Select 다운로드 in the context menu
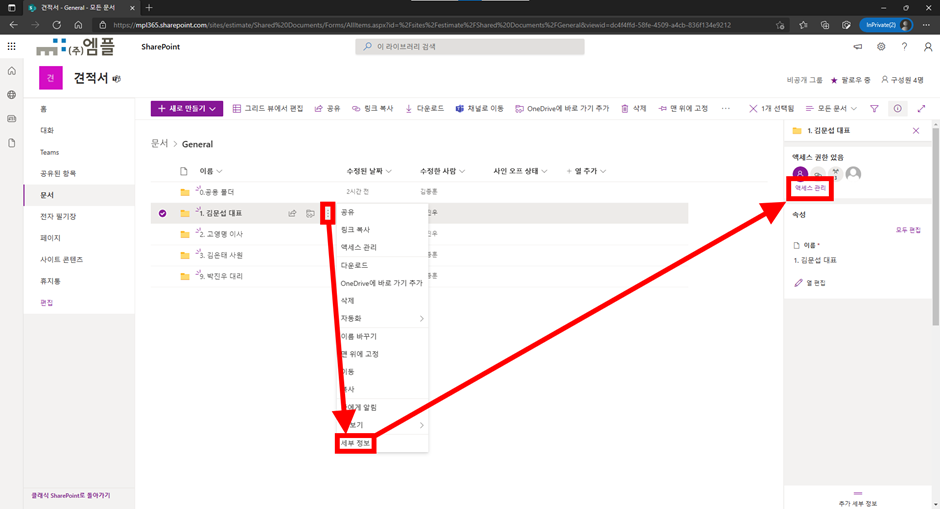 [382, 265]
